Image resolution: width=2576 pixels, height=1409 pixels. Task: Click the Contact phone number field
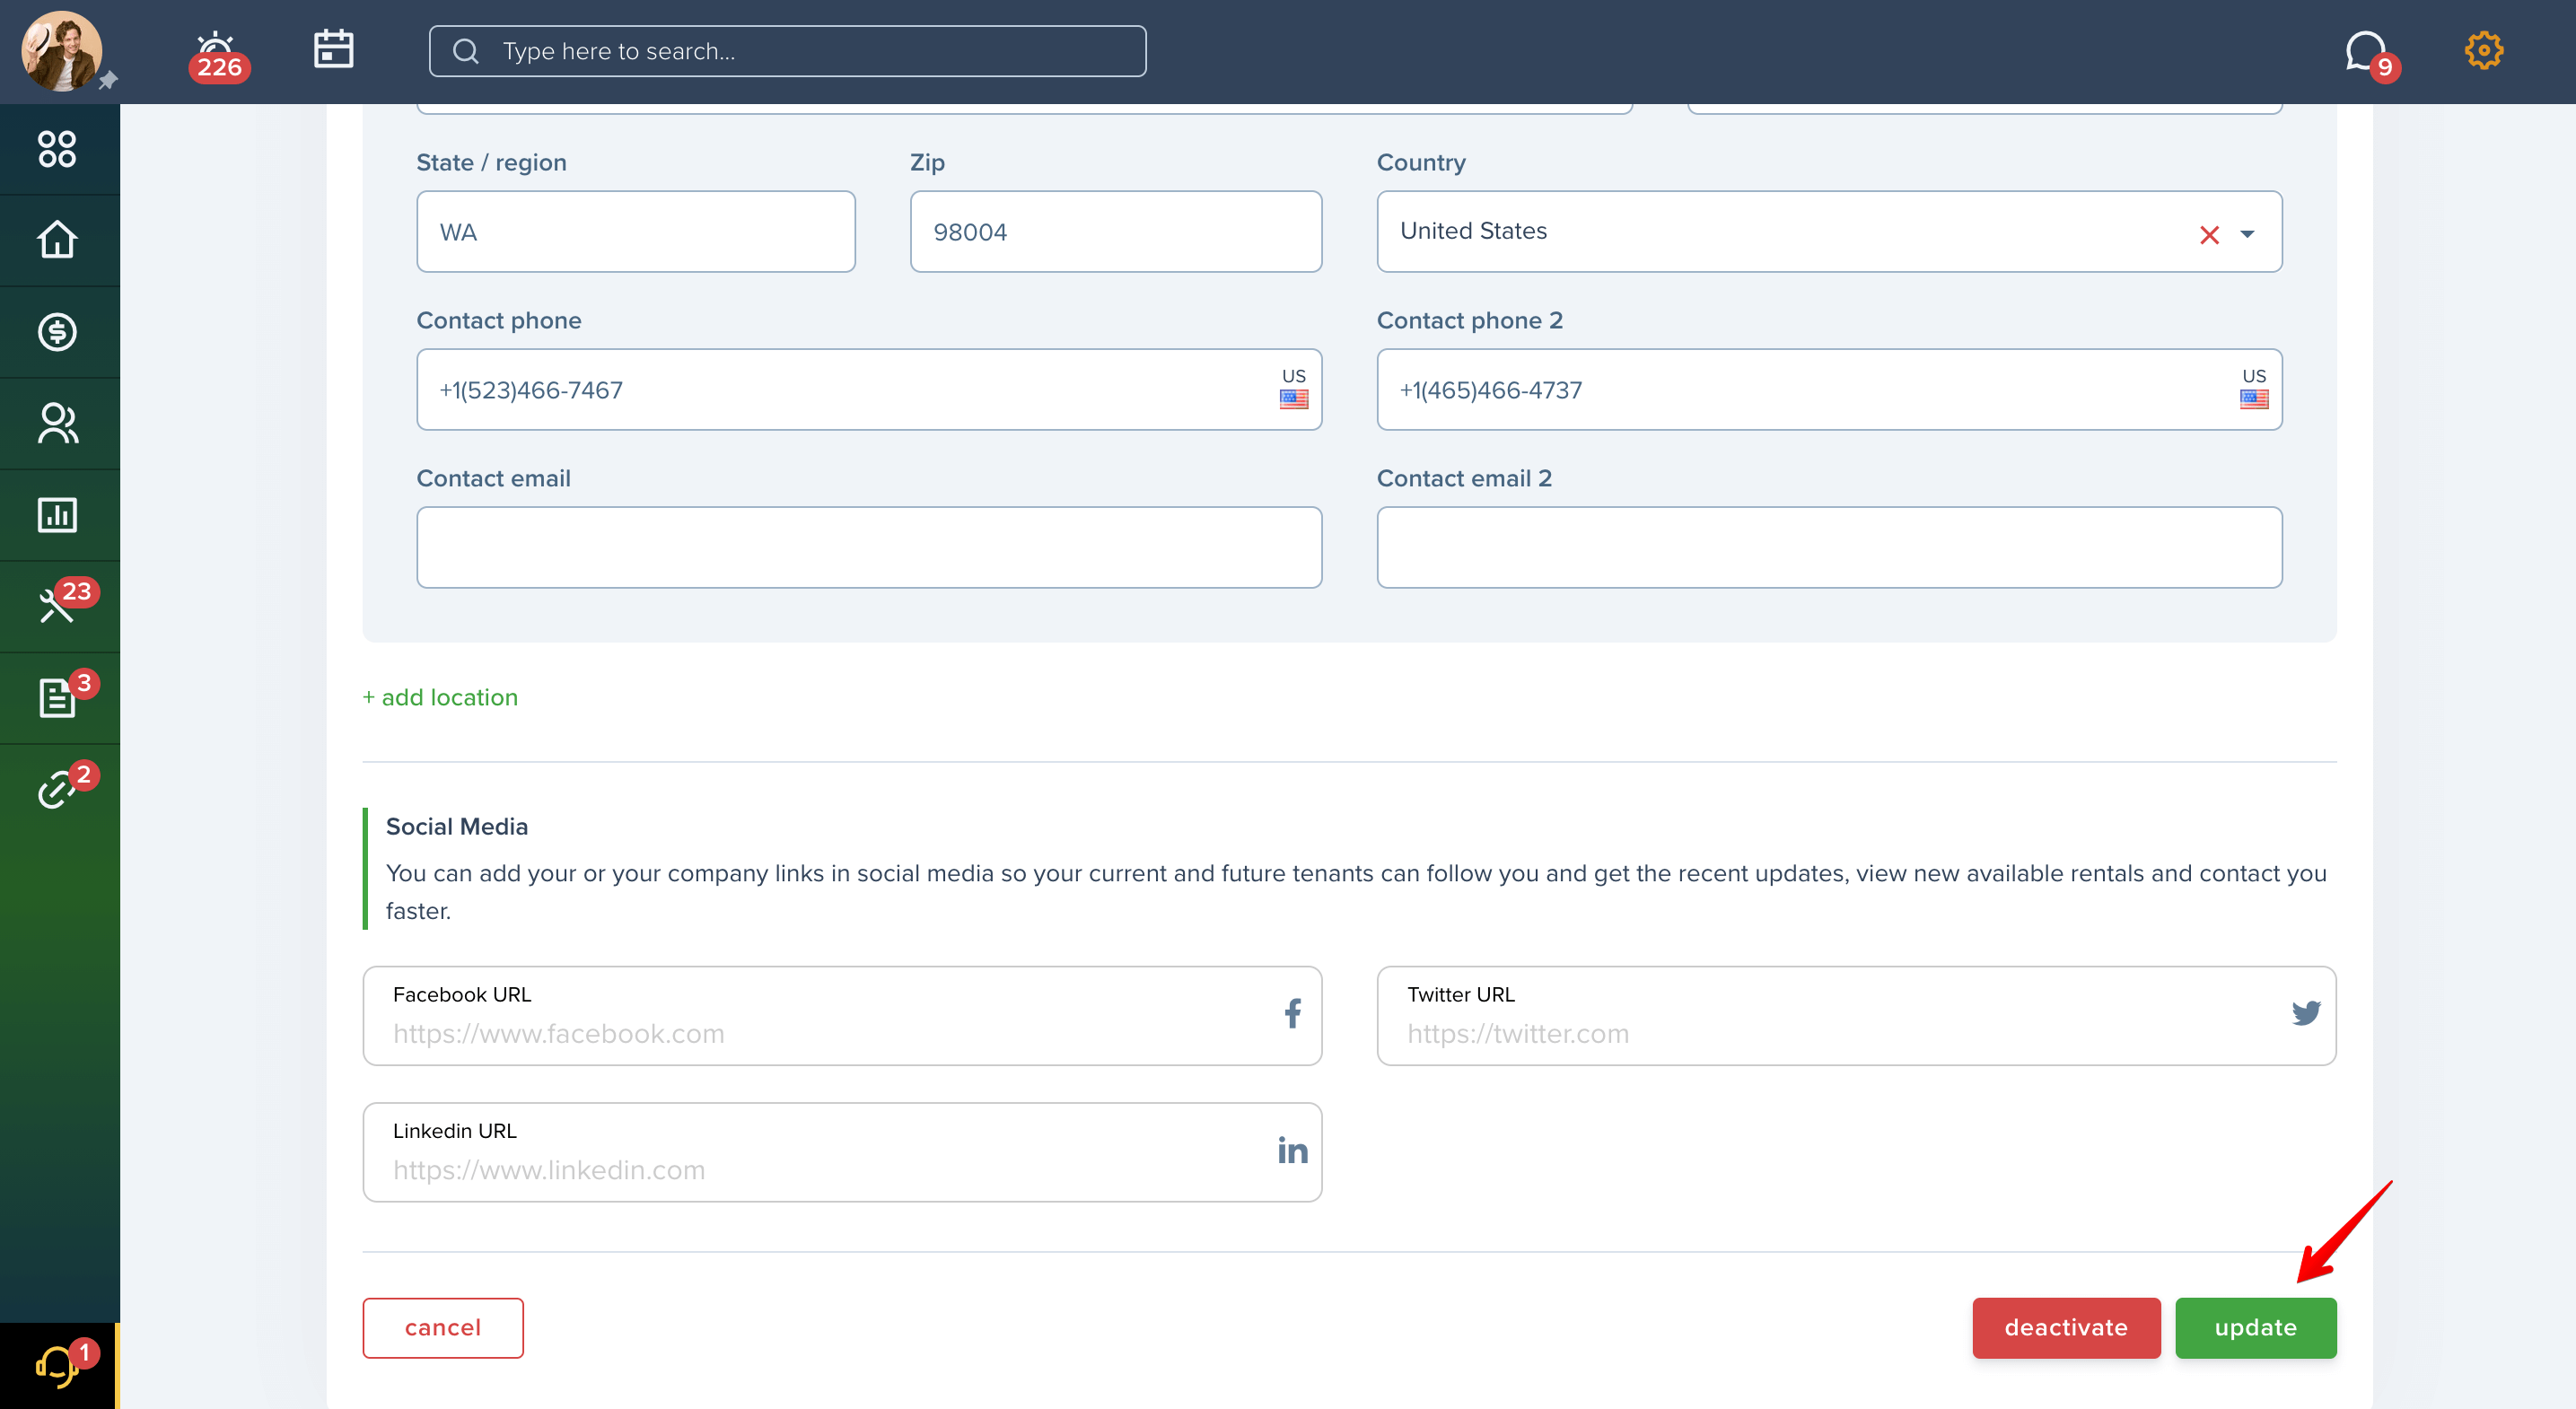(x=869, y=390)
